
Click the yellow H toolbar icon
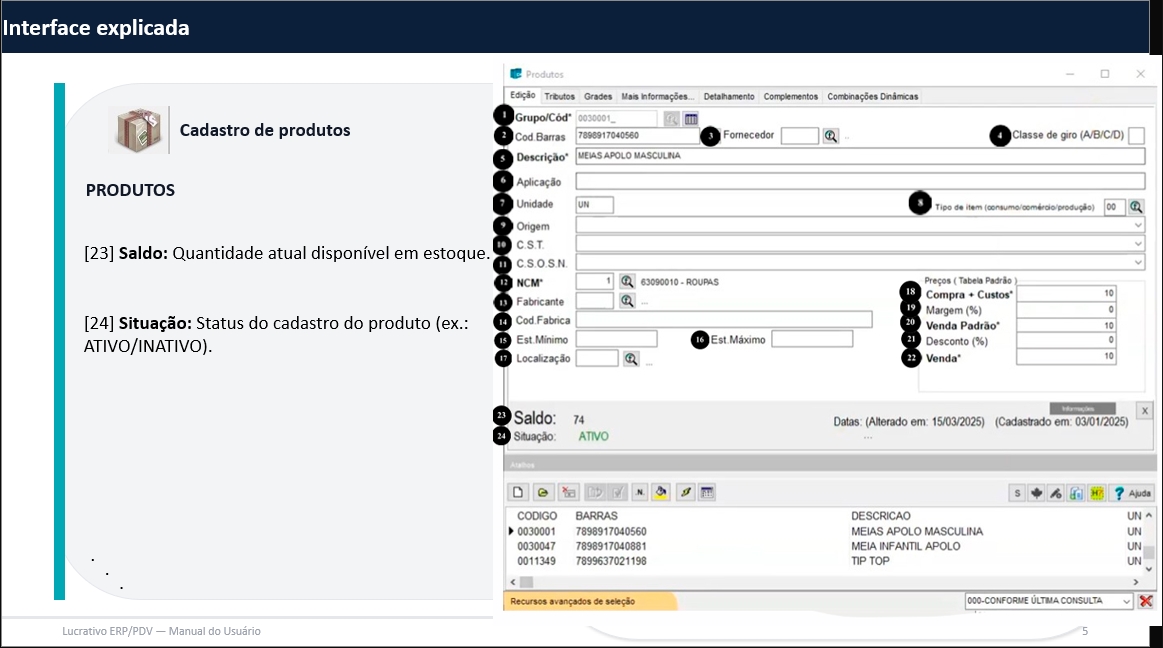point(1097,493)
